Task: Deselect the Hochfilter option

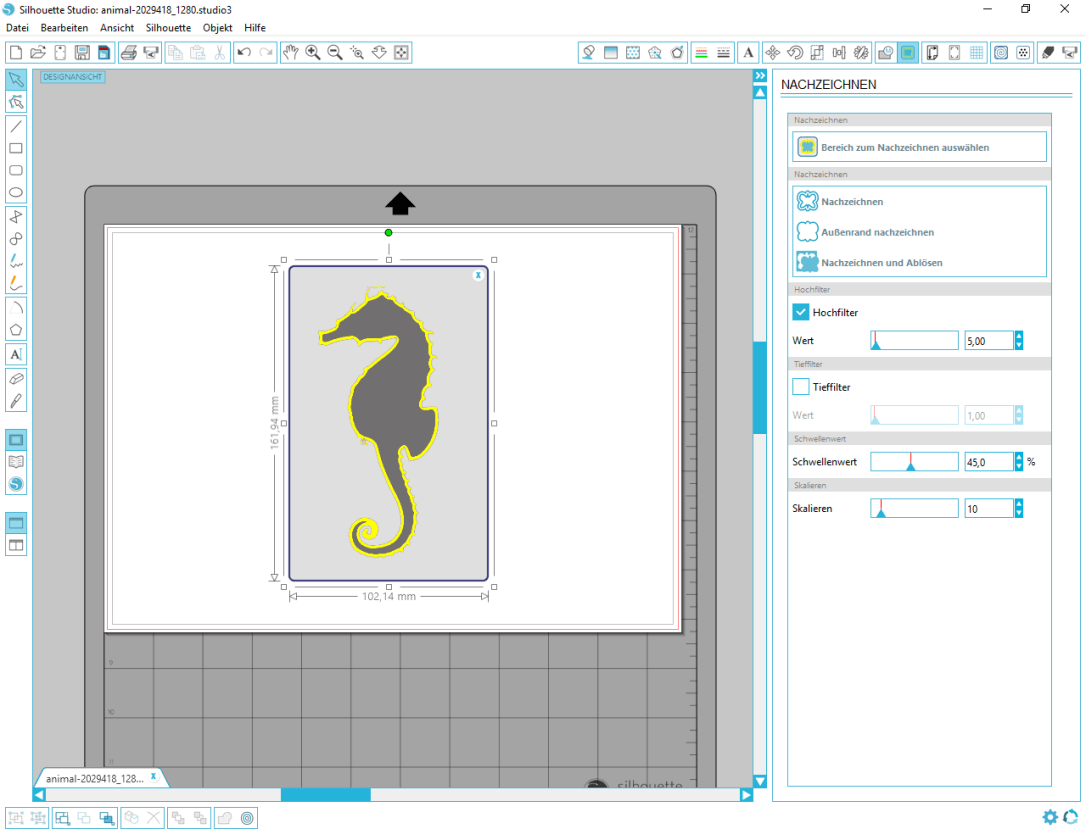Action: click(x=800, y=311)
